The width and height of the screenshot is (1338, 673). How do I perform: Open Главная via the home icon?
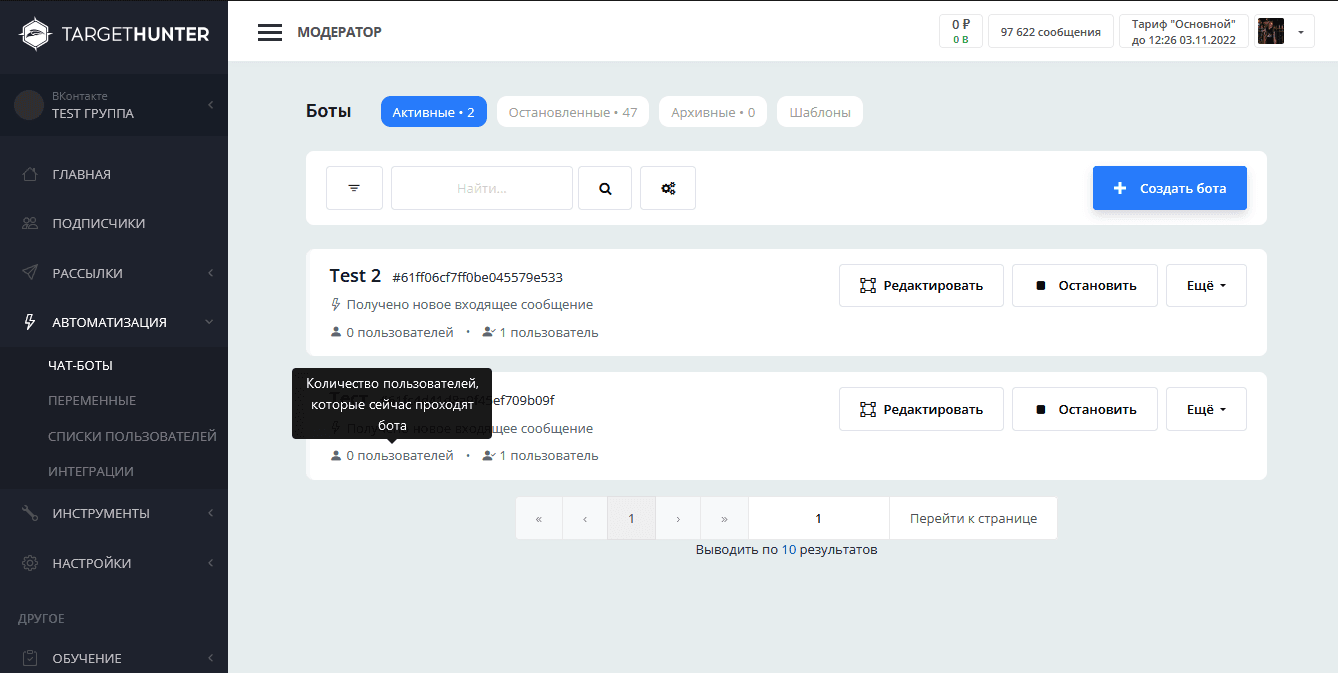point(31,174)
